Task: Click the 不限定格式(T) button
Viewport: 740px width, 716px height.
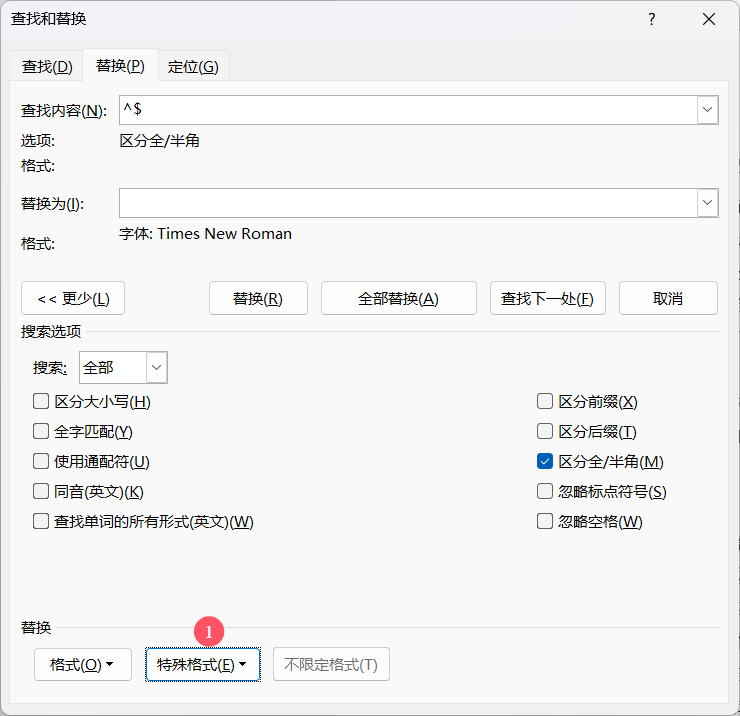Action: tap(331, 665)
